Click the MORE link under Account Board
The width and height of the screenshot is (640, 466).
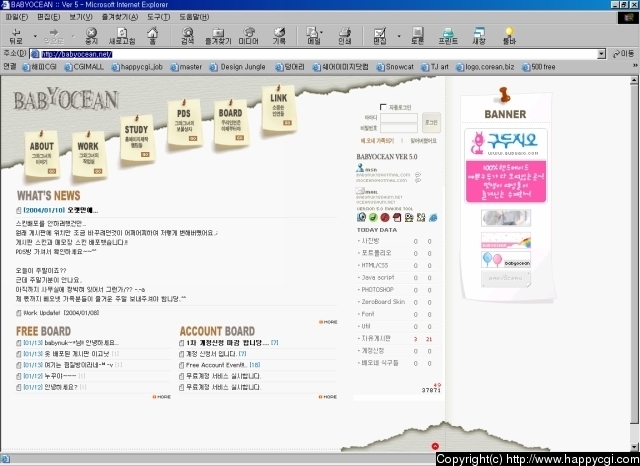[x=328, y=397]
